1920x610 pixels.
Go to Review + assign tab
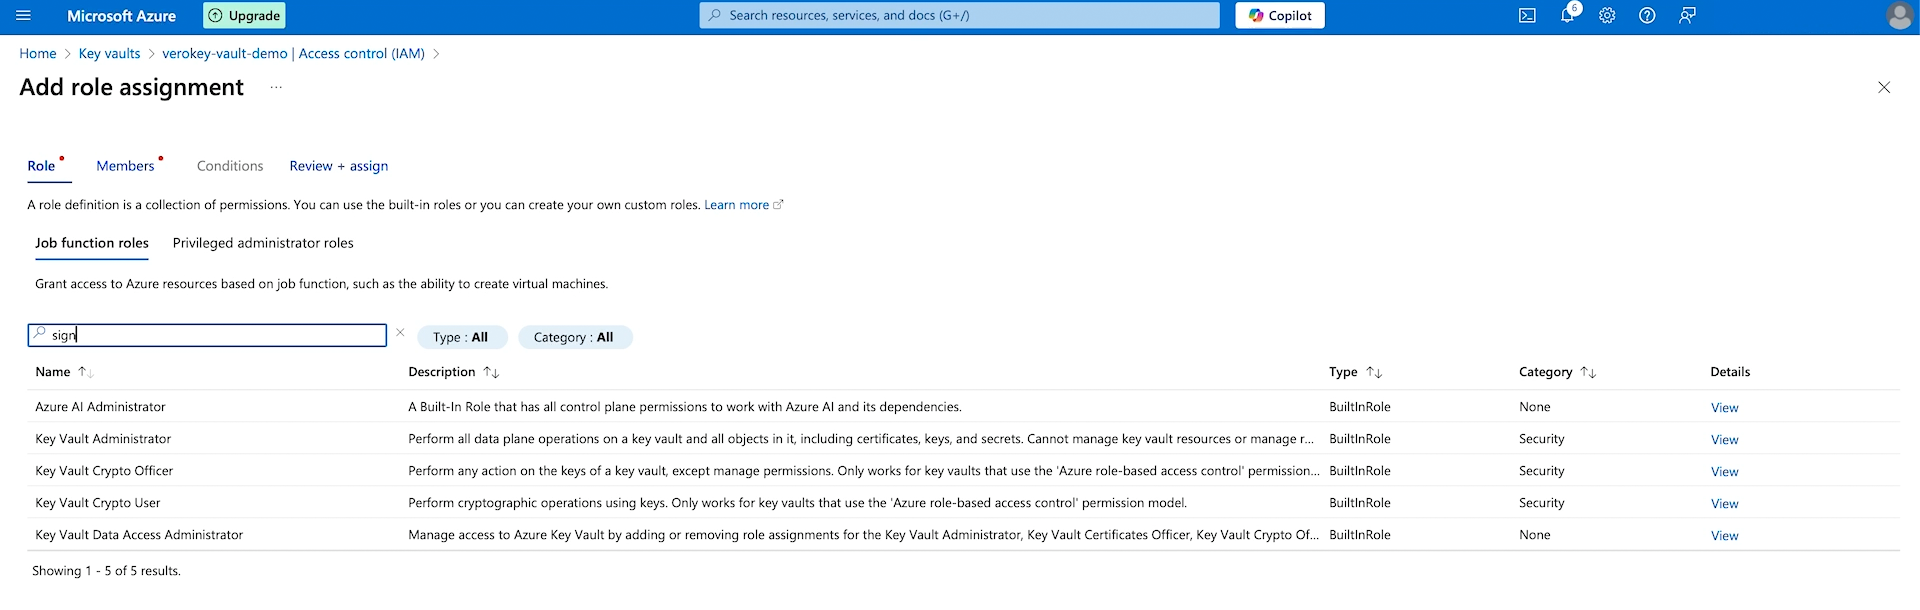pyautogui.click(x=338, y=166)
